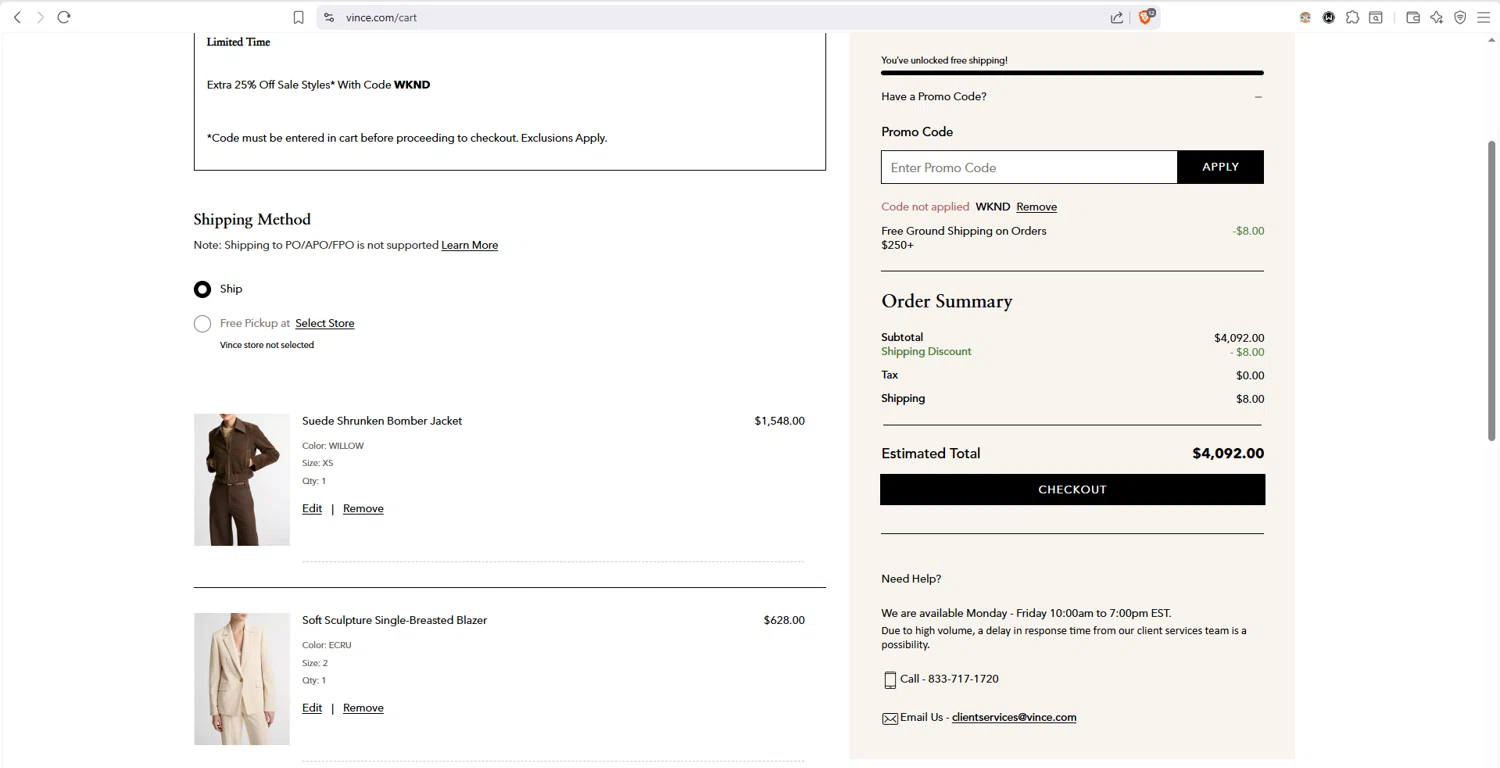Screen dimensions: 1500x768
Task: Click the $1,548.00 jacket price
Action: [780, 421]
